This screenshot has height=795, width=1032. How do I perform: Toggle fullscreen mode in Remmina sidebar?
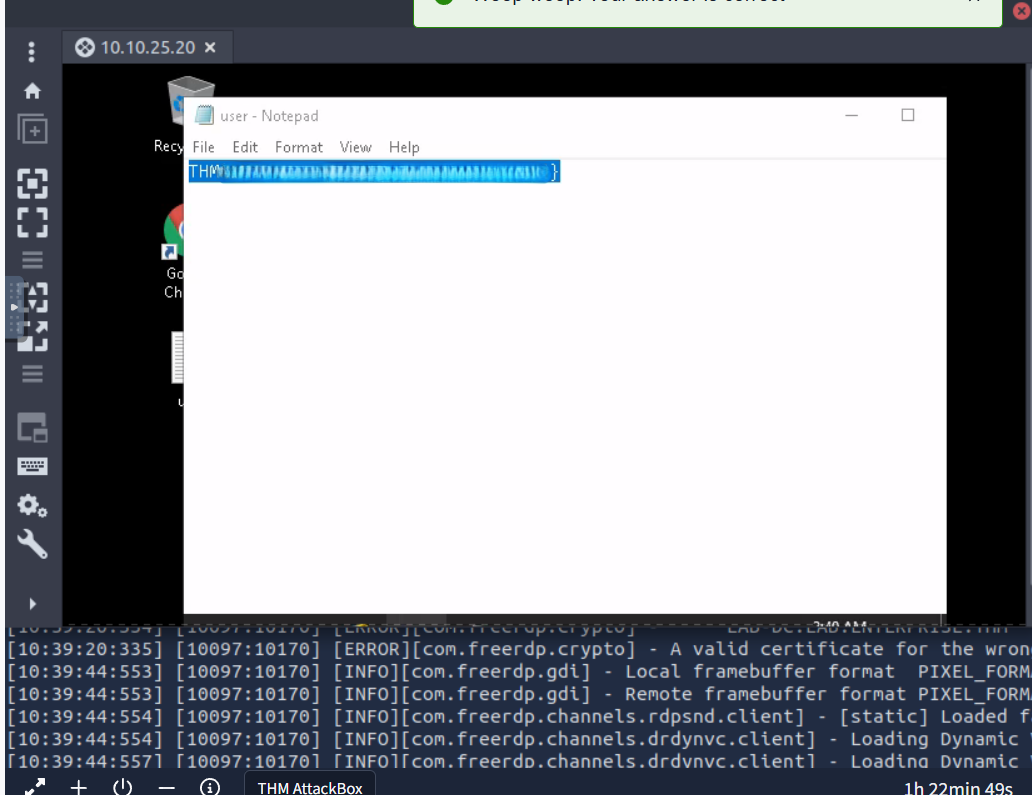click(32, 220)
